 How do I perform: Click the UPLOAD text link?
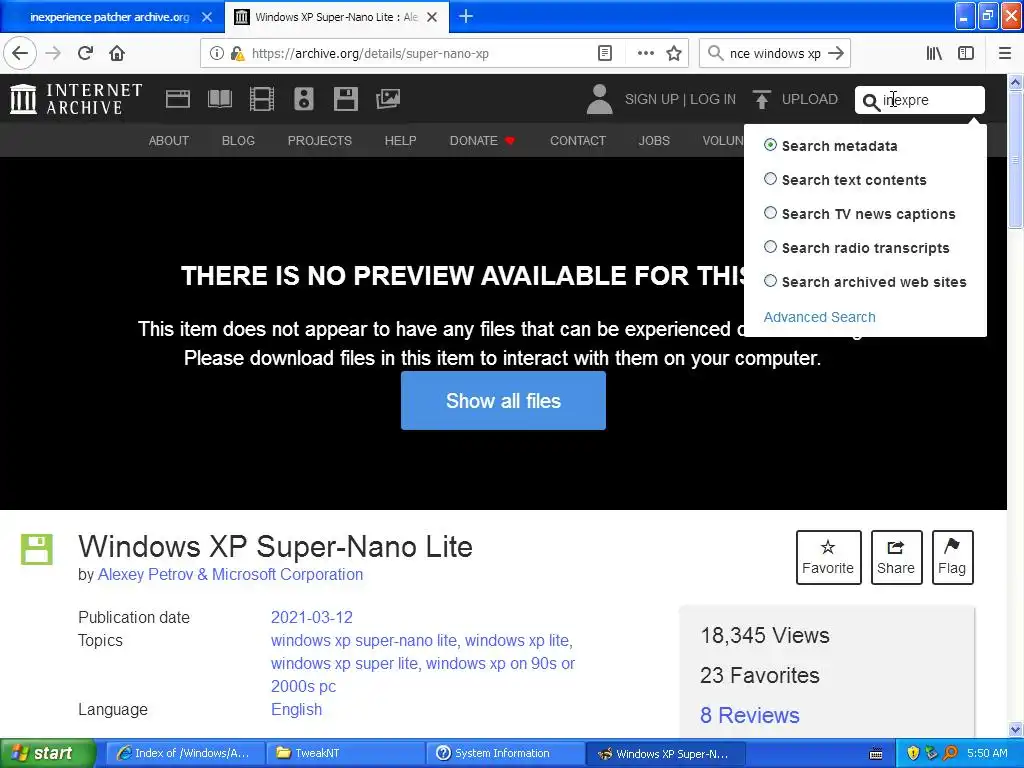[x=810, y=99]
